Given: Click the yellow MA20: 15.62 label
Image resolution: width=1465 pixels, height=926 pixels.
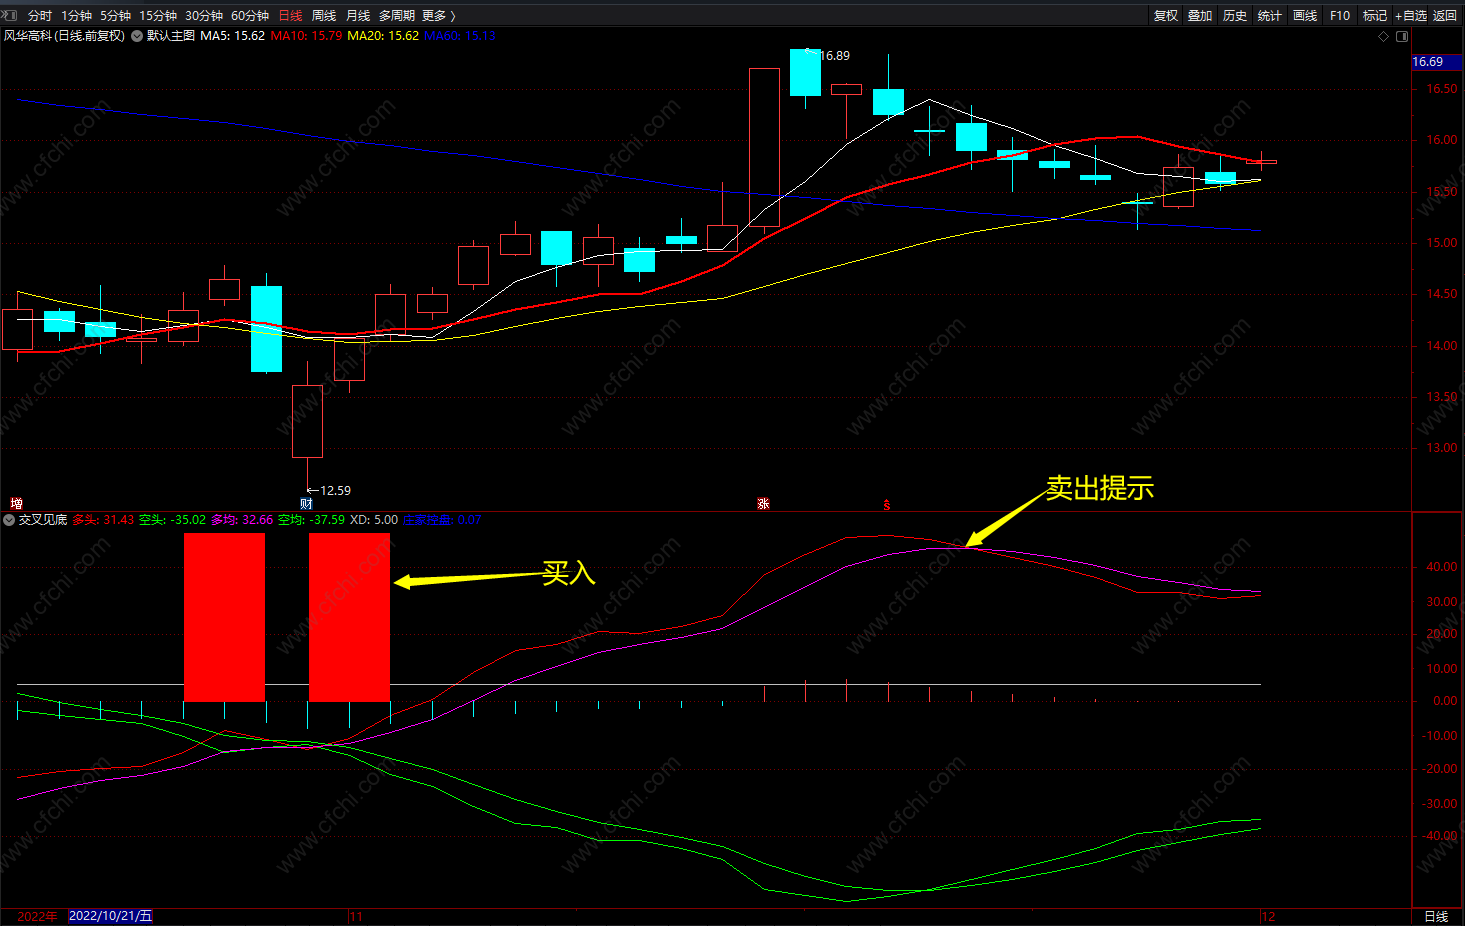Looking at the screenshot, I should click(x=383, y=36).
